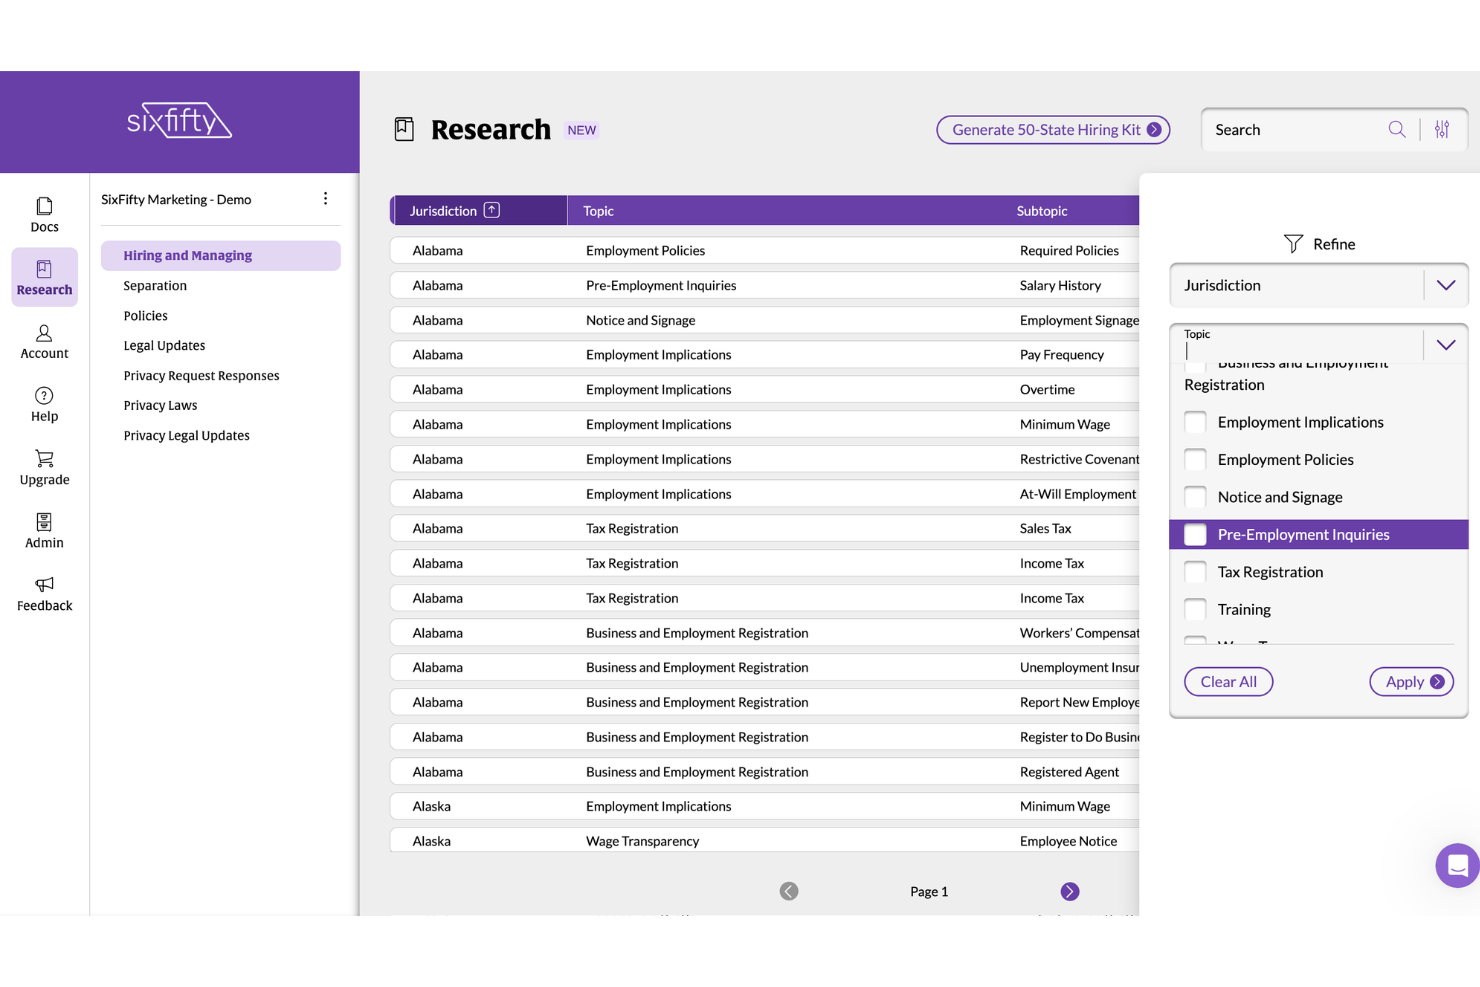Open the Admin panel icon

click(44, 522)
